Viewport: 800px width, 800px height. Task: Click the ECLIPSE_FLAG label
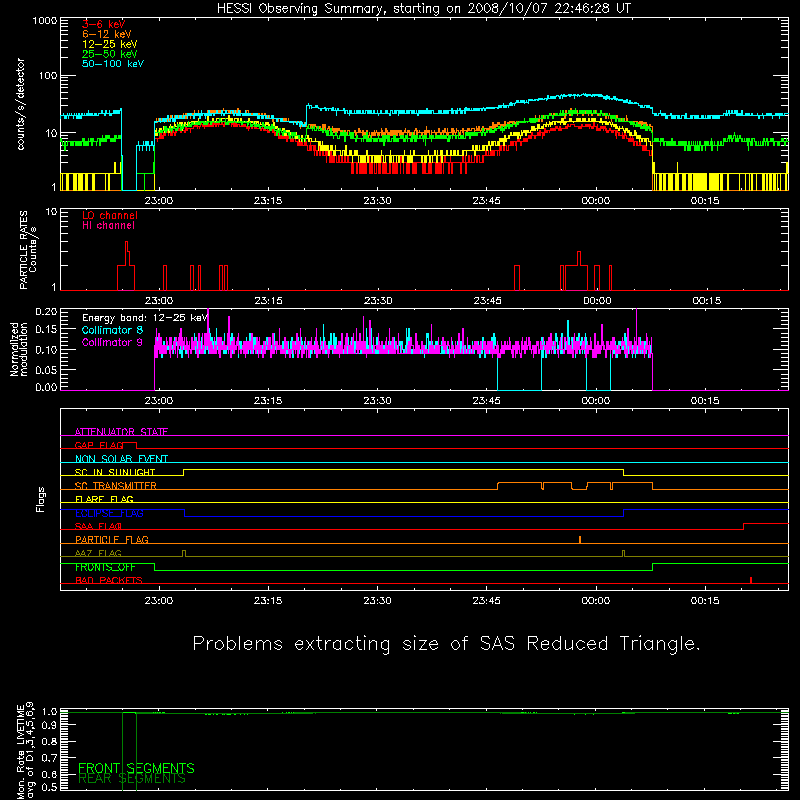click(x=109, y=513)
